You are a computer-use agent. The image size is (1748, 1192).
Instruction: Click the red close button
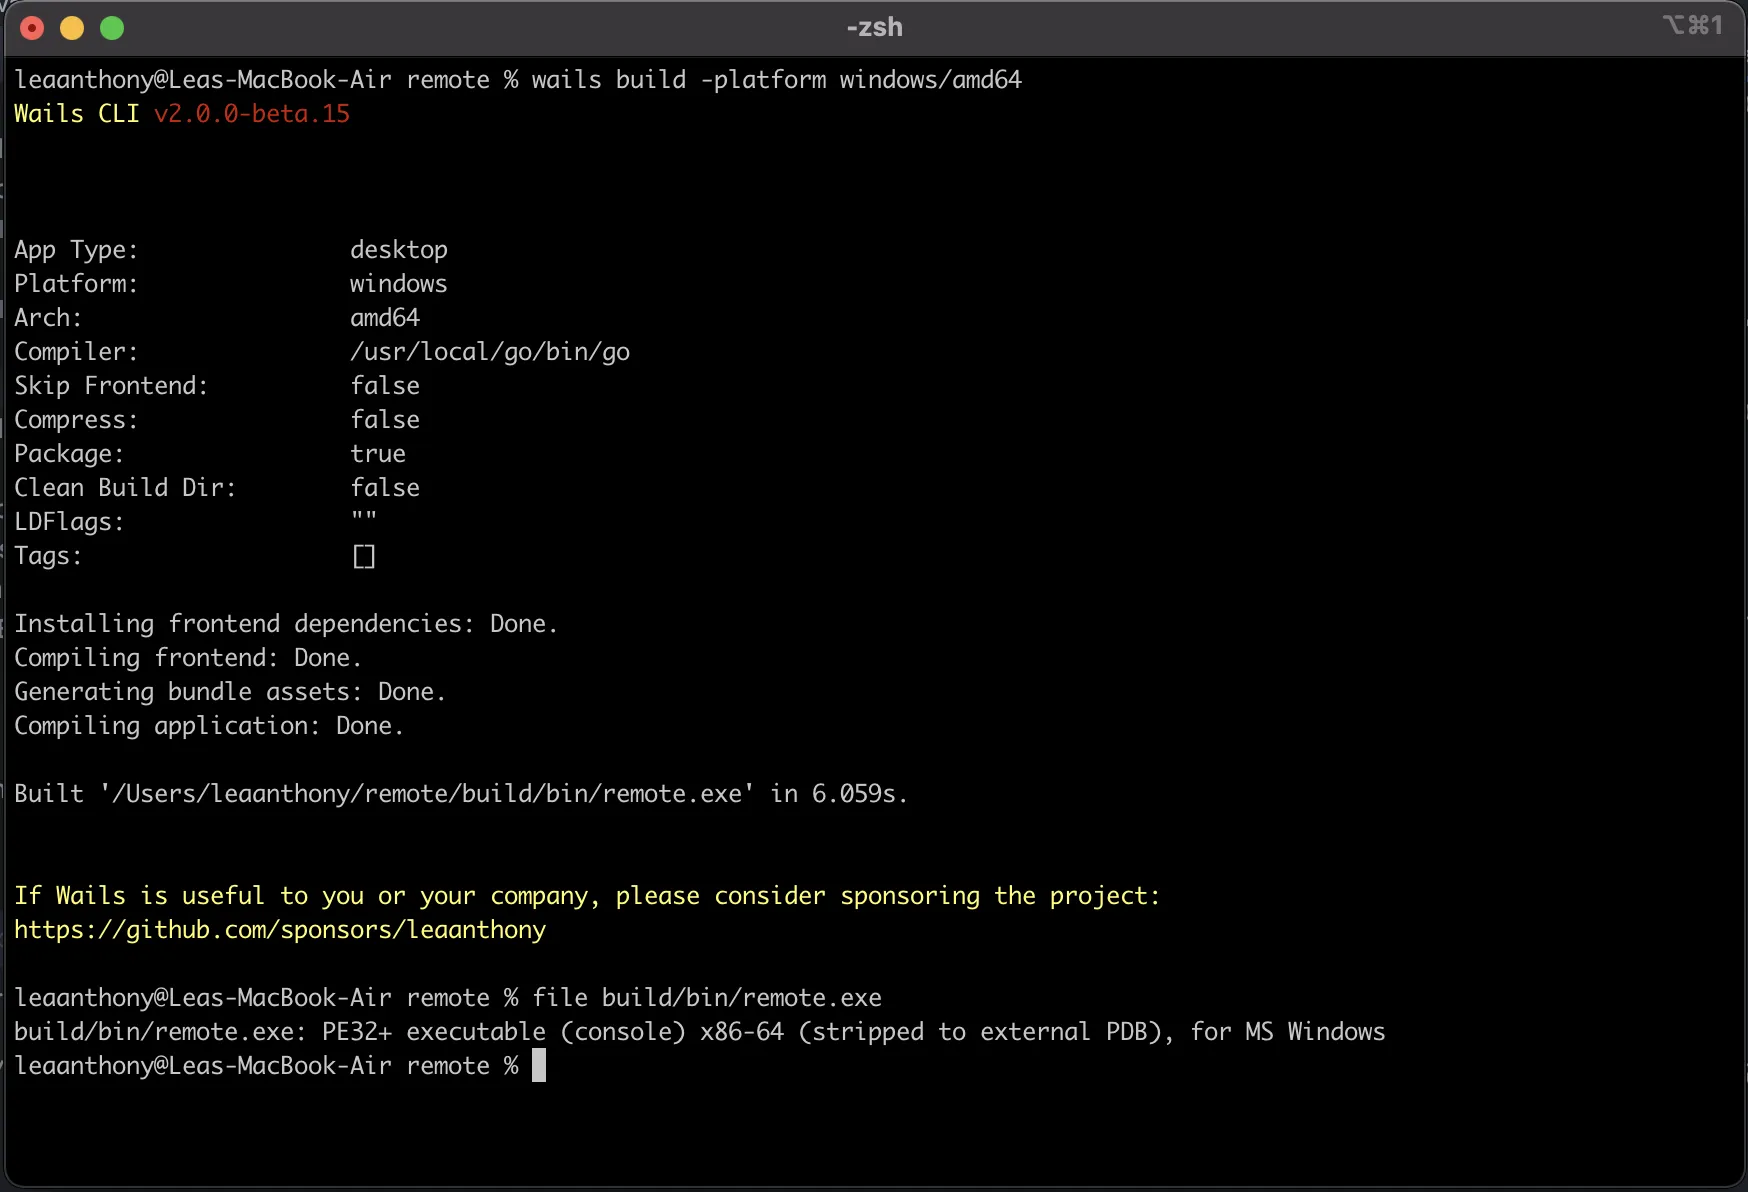click(x=32, y=28)
